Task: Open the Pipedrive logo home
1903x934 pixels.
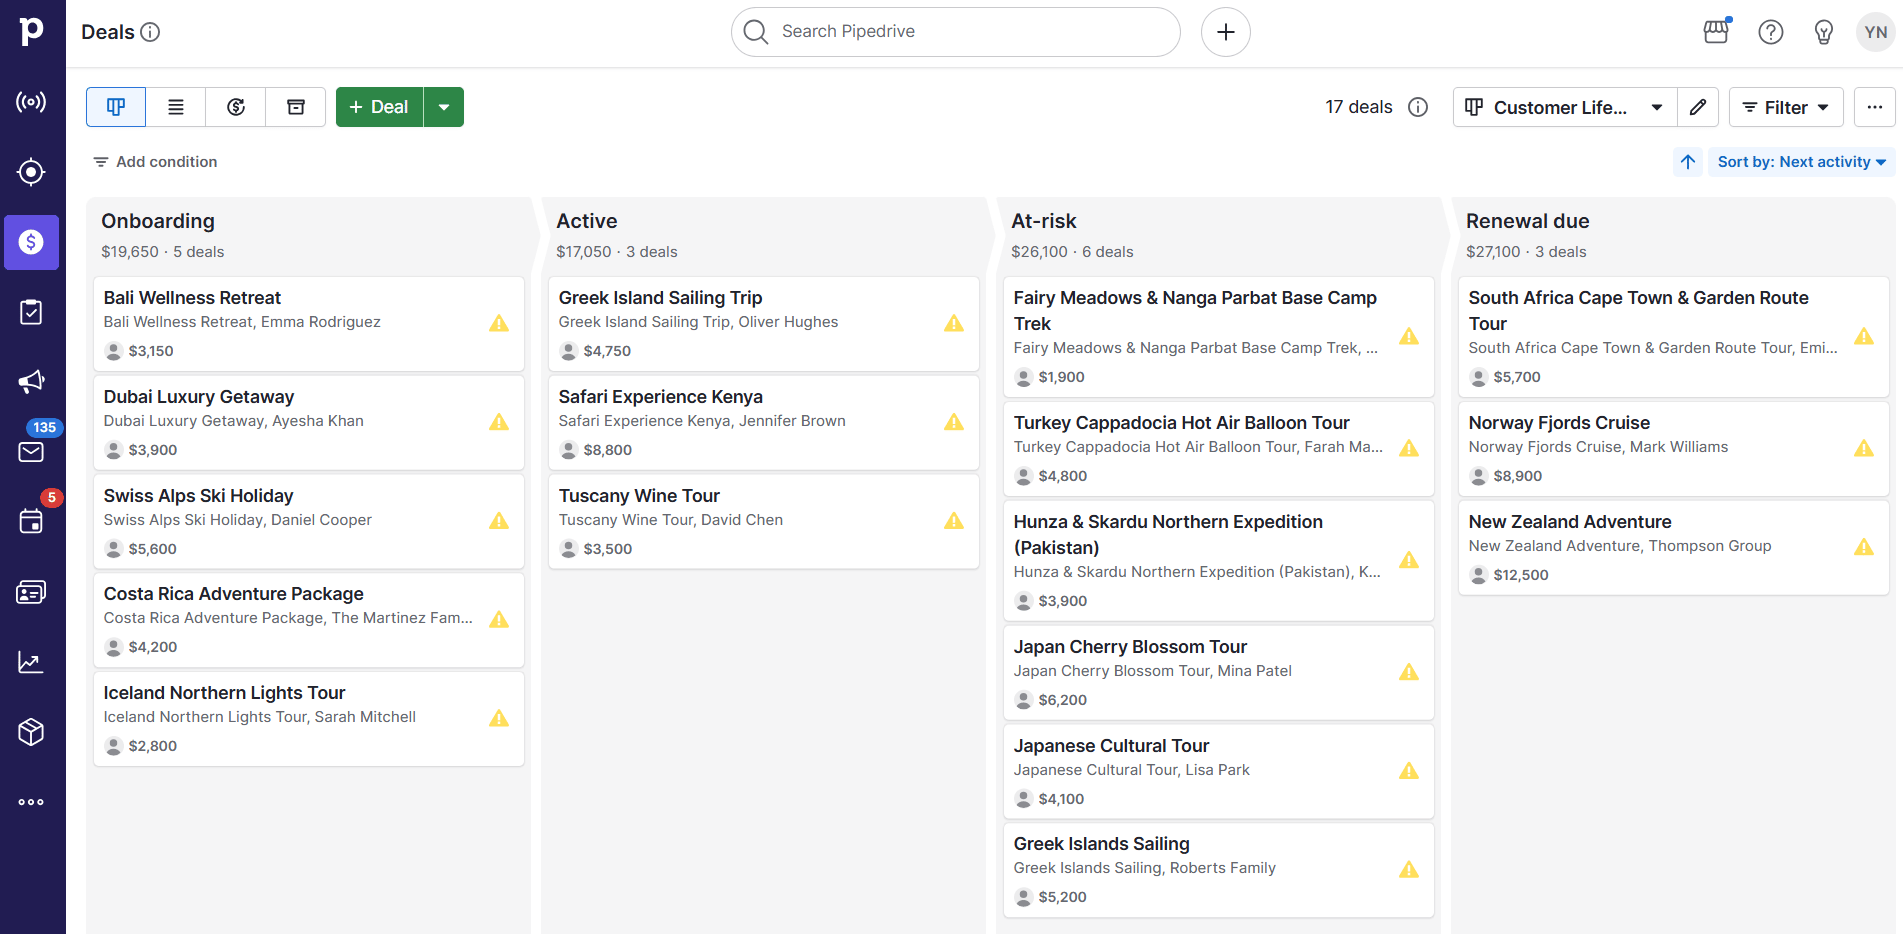Action: pyautogui.click(x=32, y=31)
